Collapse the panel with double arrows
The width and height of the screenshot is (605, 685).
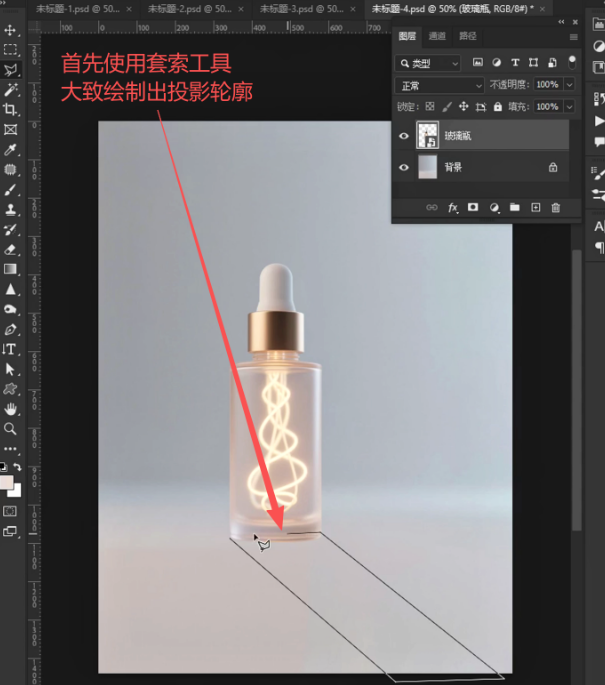561,22
